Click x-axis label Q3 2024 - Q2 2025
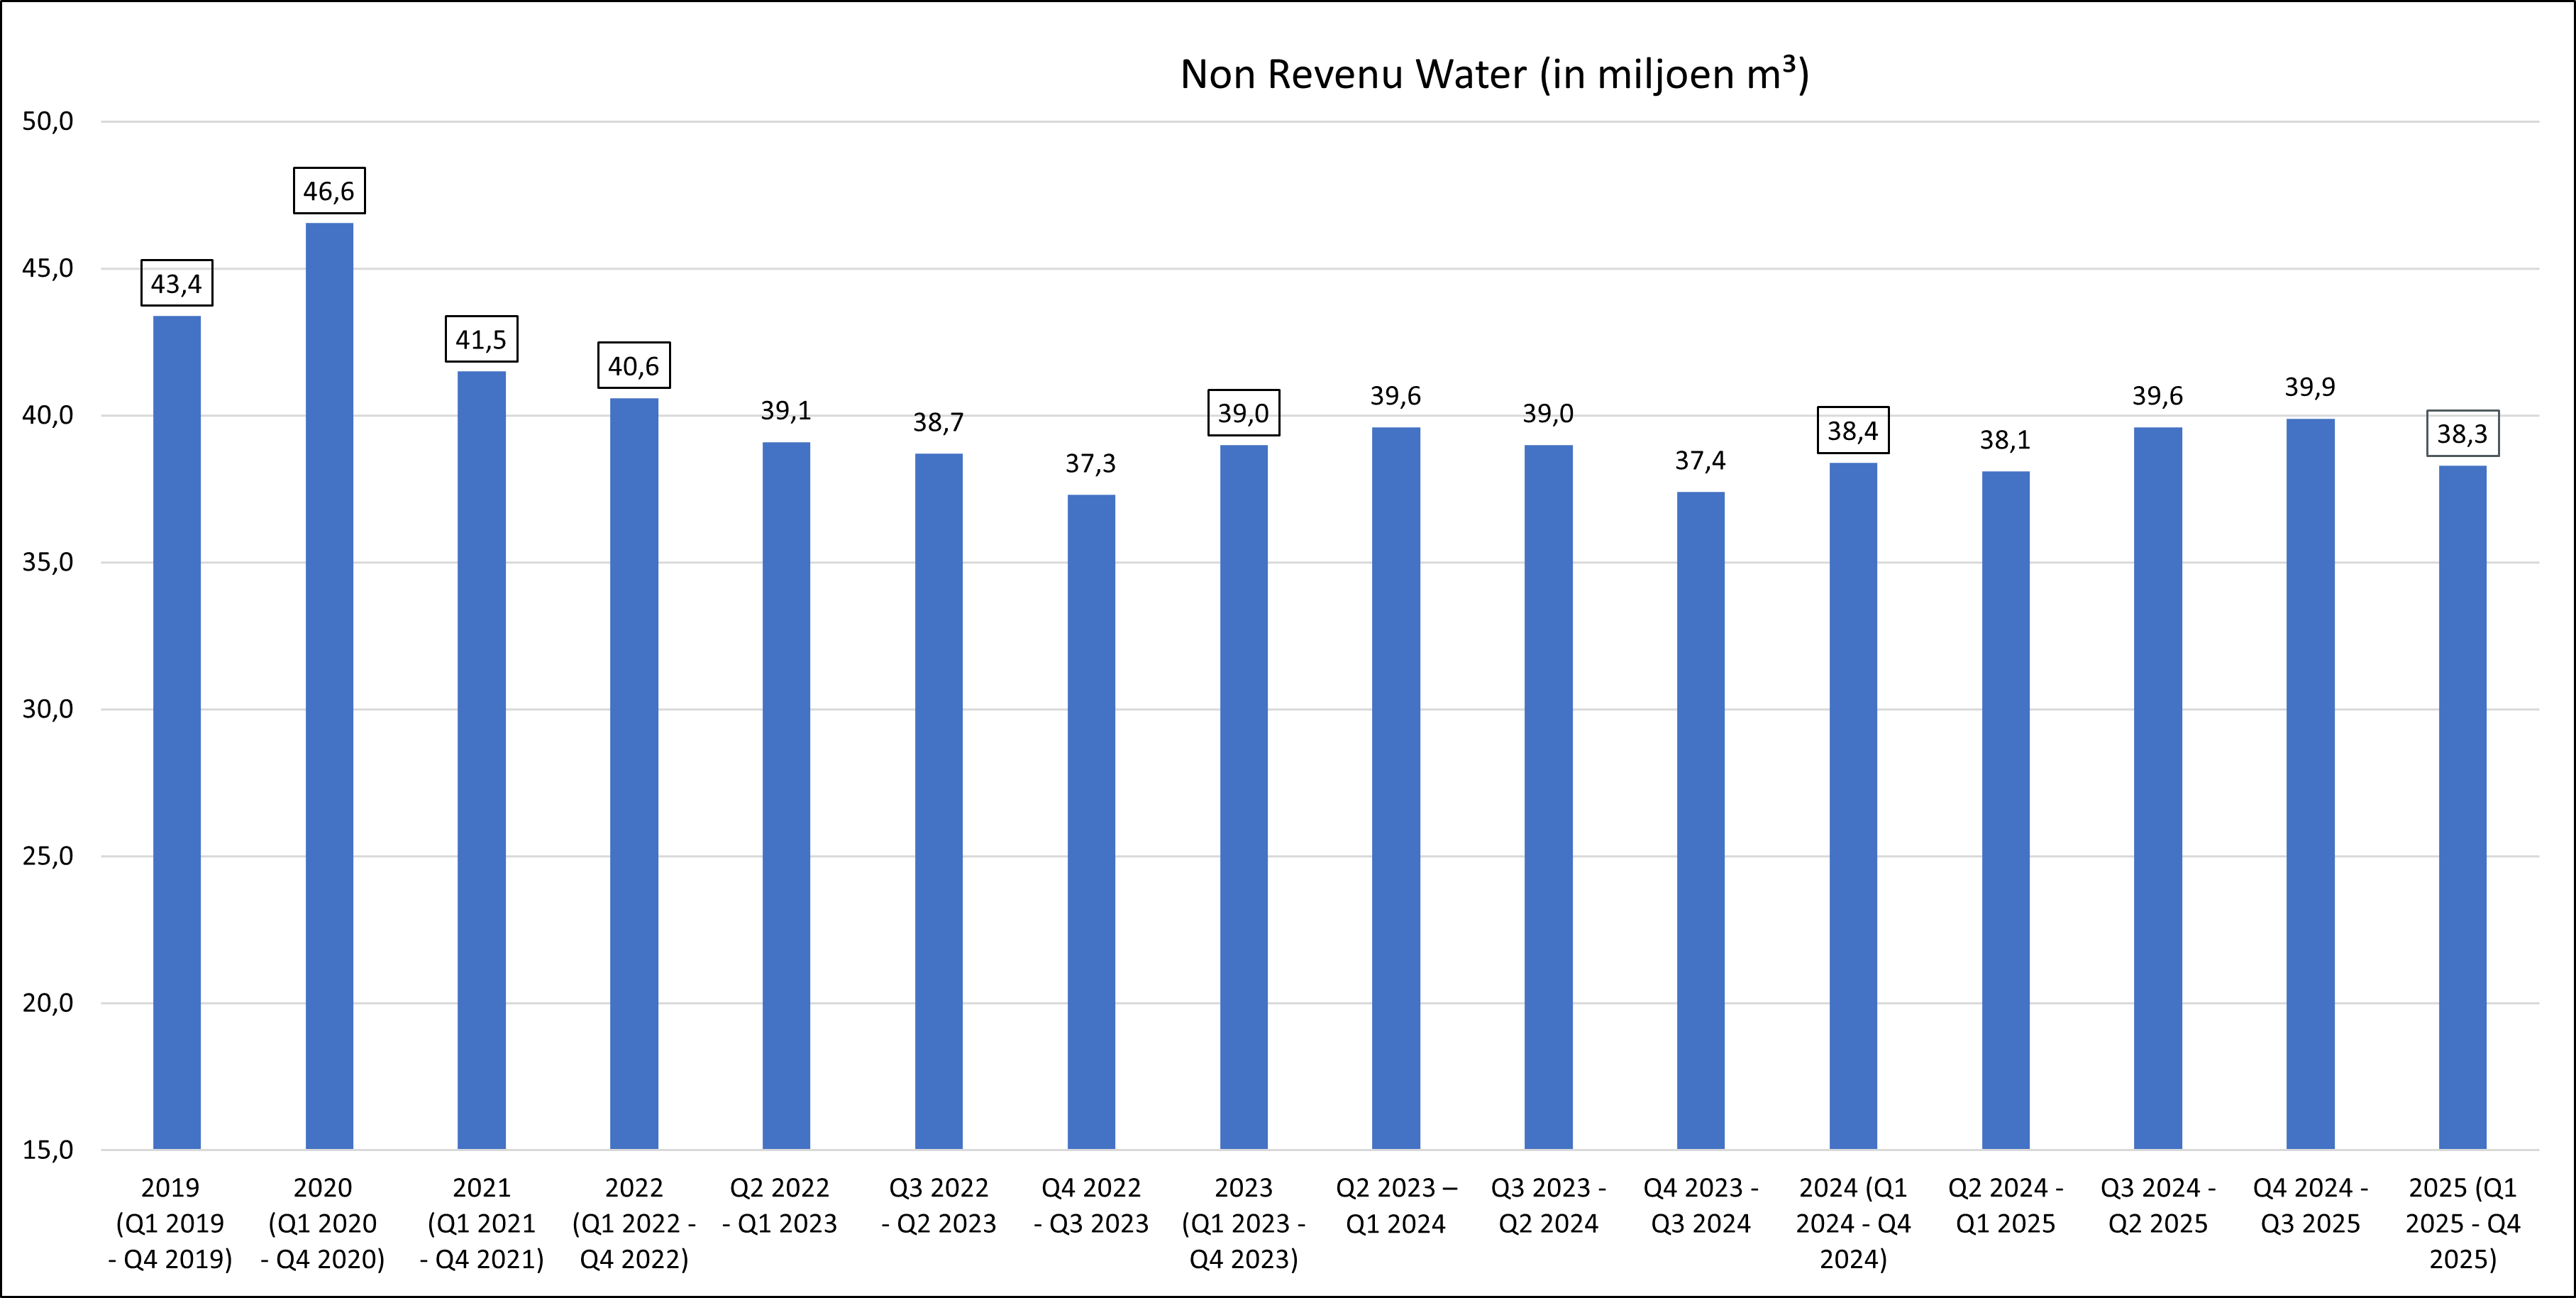Screen dimensions: 2576x1298 (2158, 1205)
